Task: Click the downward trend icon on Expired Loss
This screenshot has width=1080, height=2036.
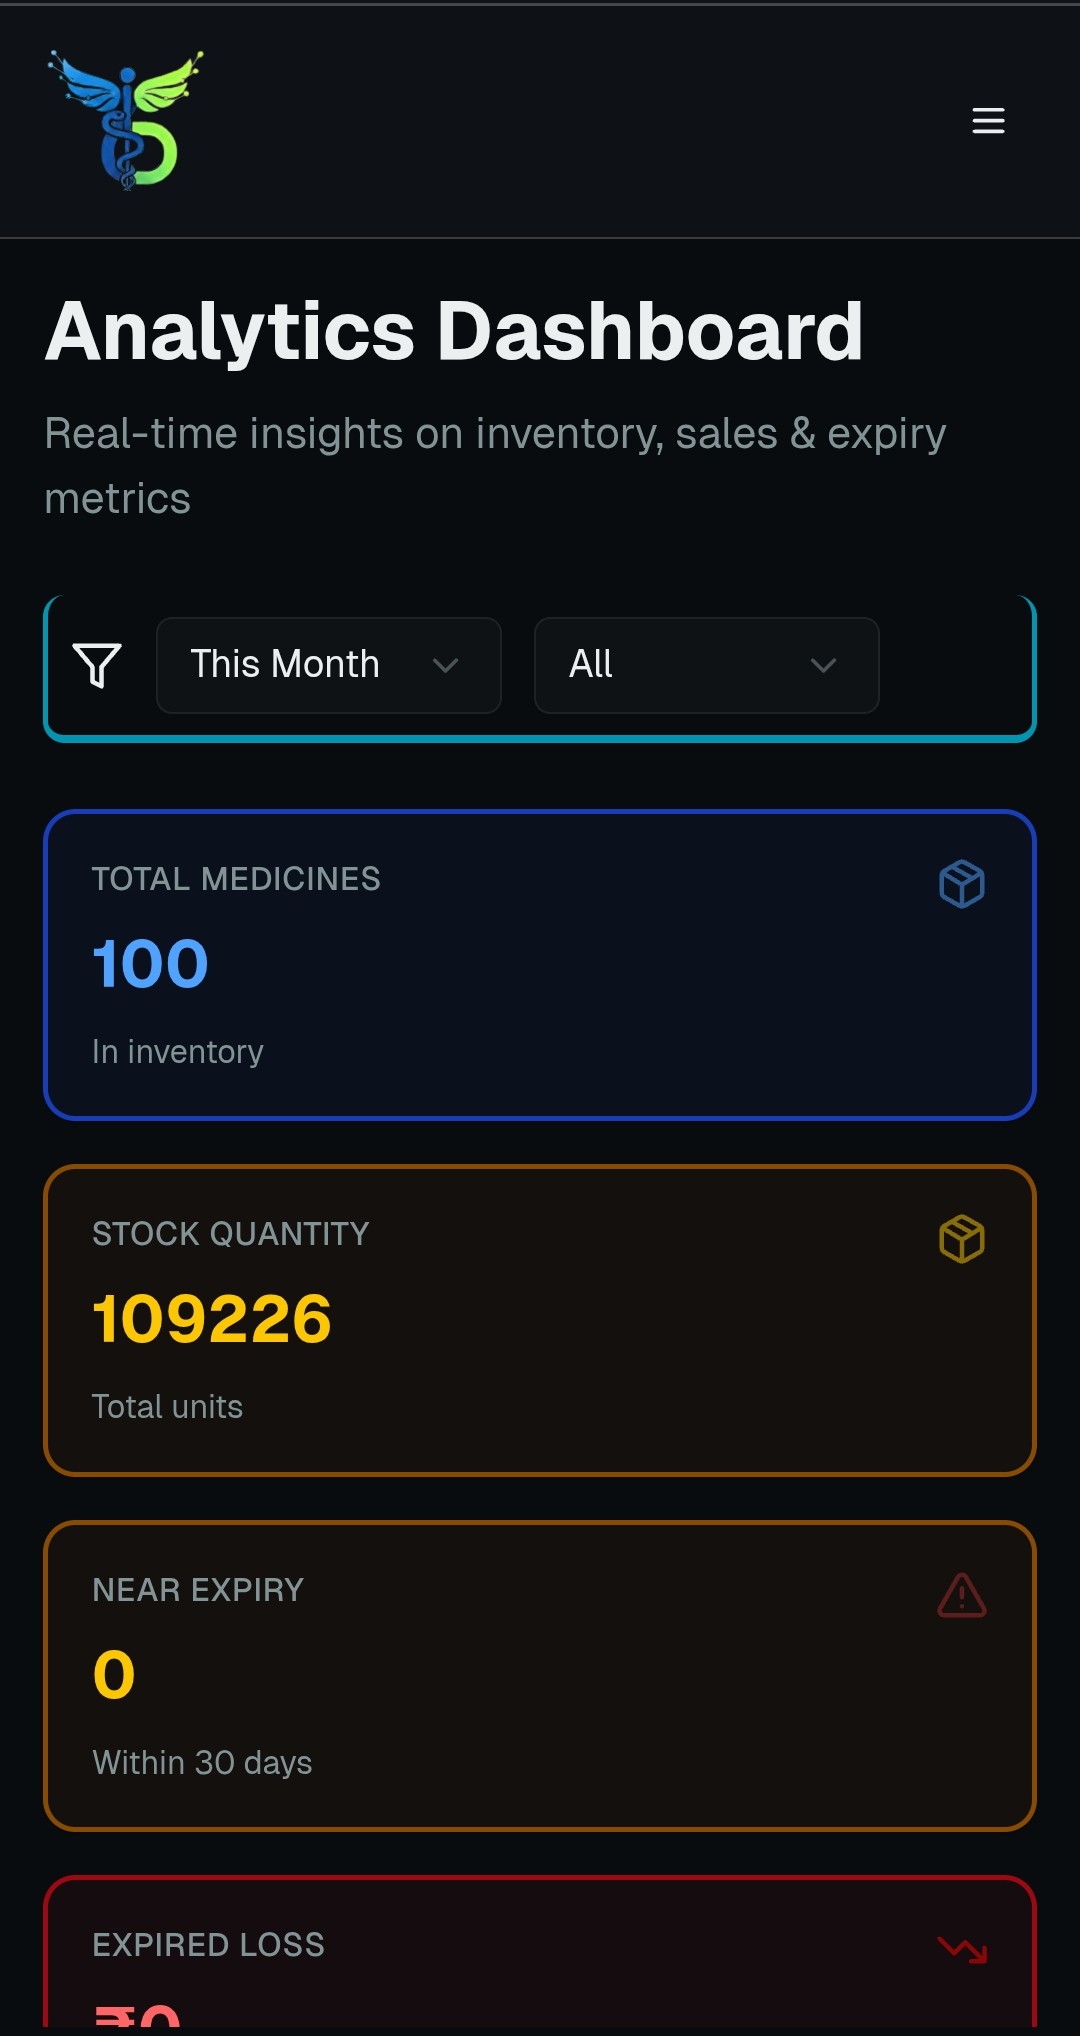Action: point(962,1949)
